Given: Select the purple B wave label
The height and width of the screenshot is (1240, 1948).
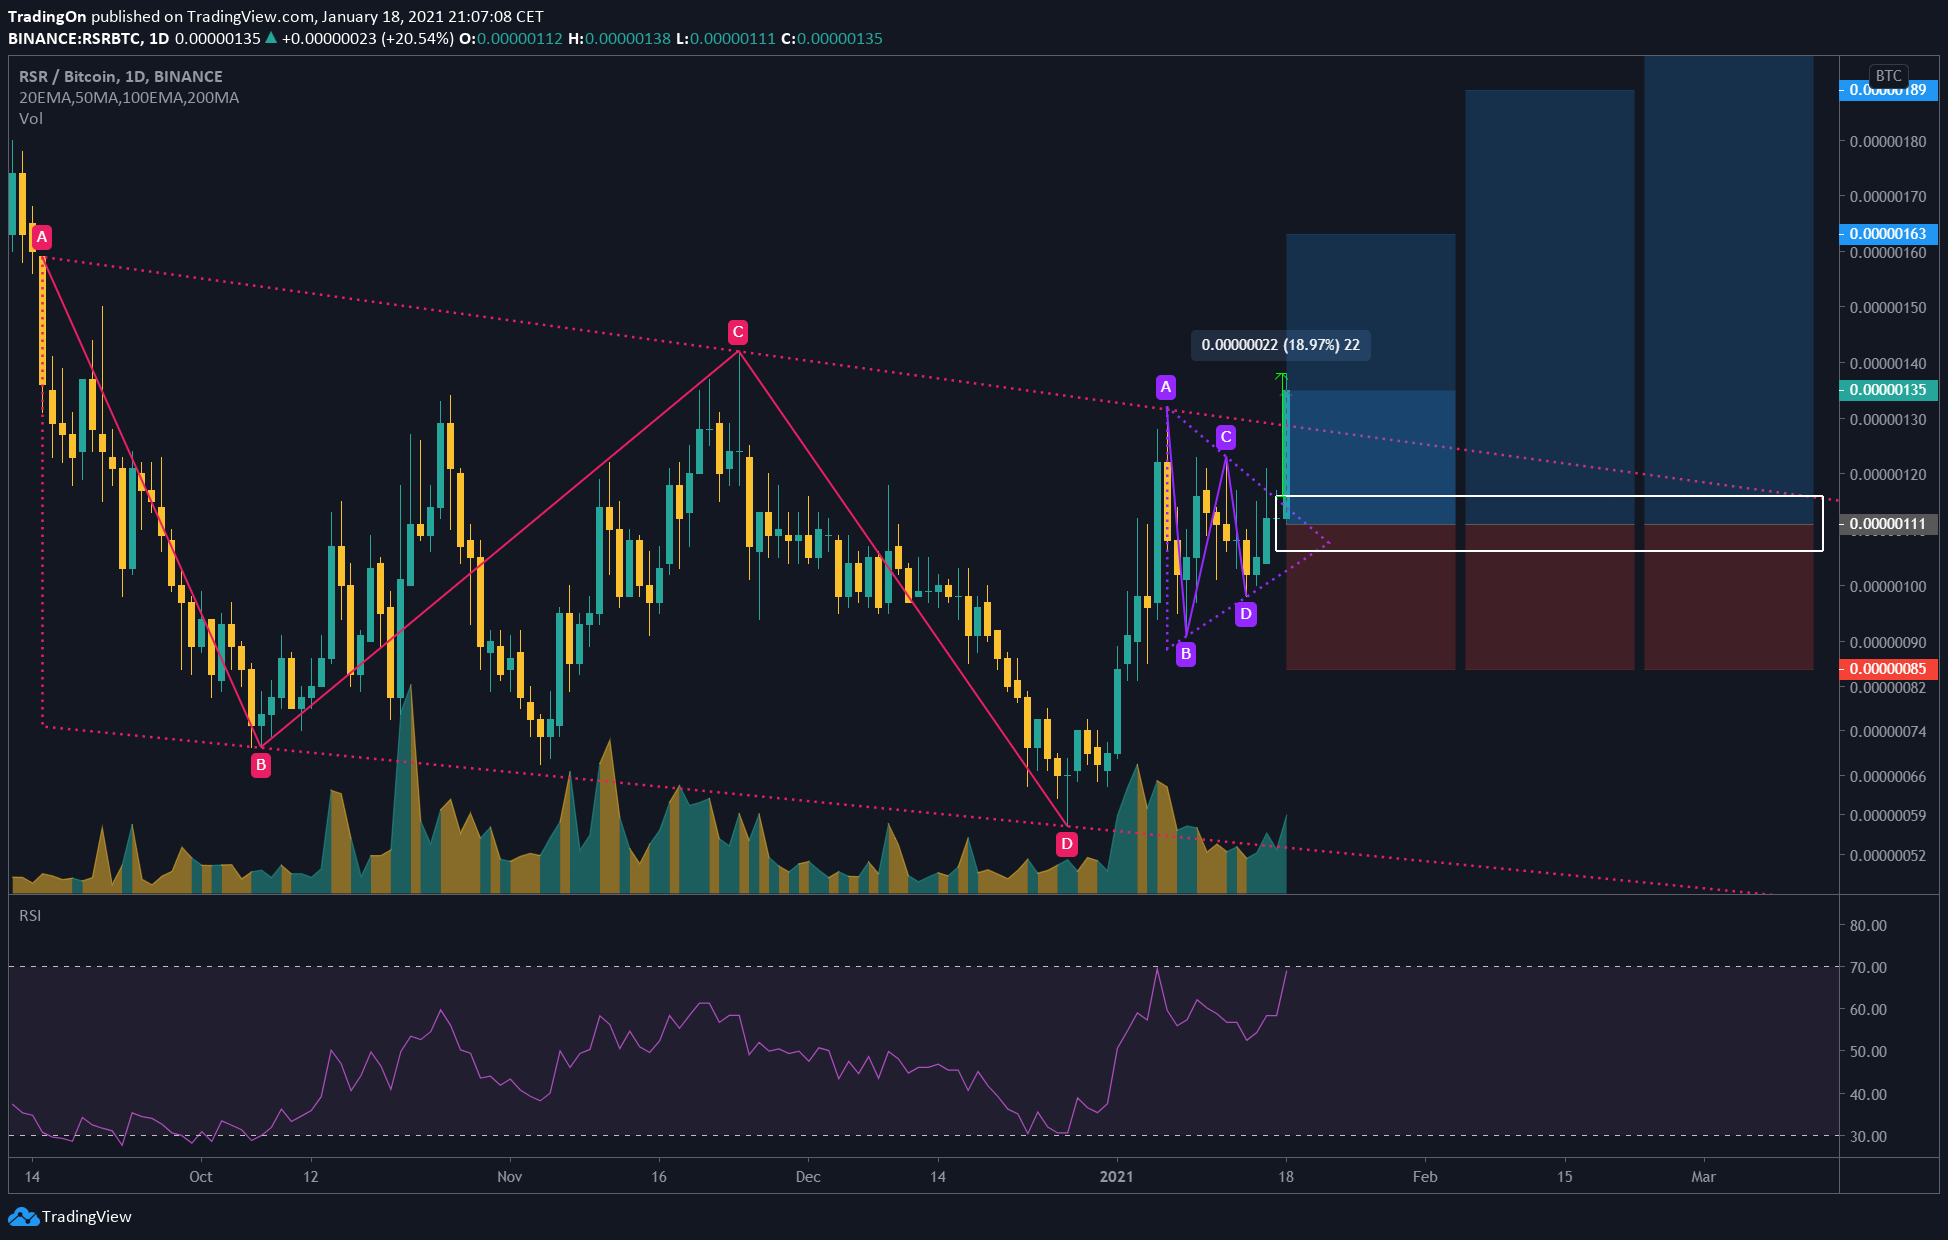Looking at the screenshot, I should click(1186, 654).
